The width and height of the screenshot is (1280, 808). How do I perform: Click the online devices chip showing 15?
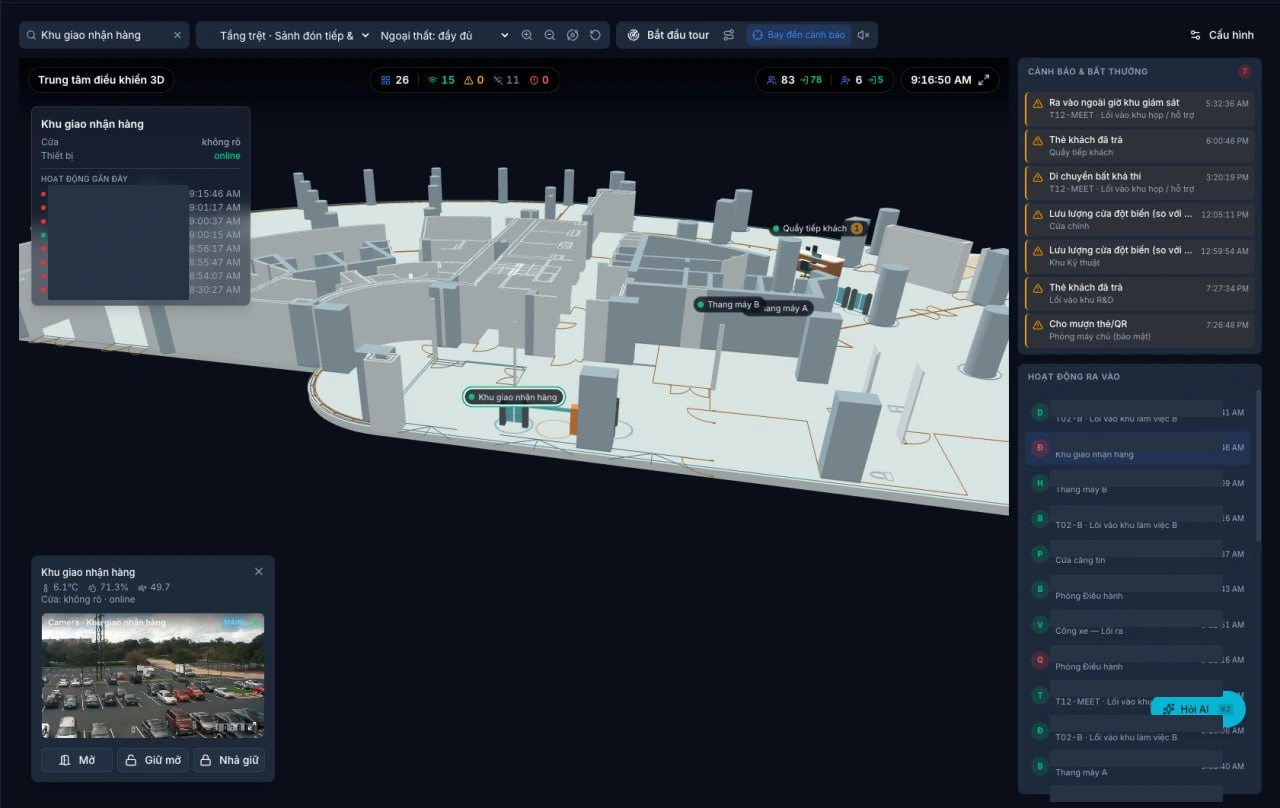point(441,80)
